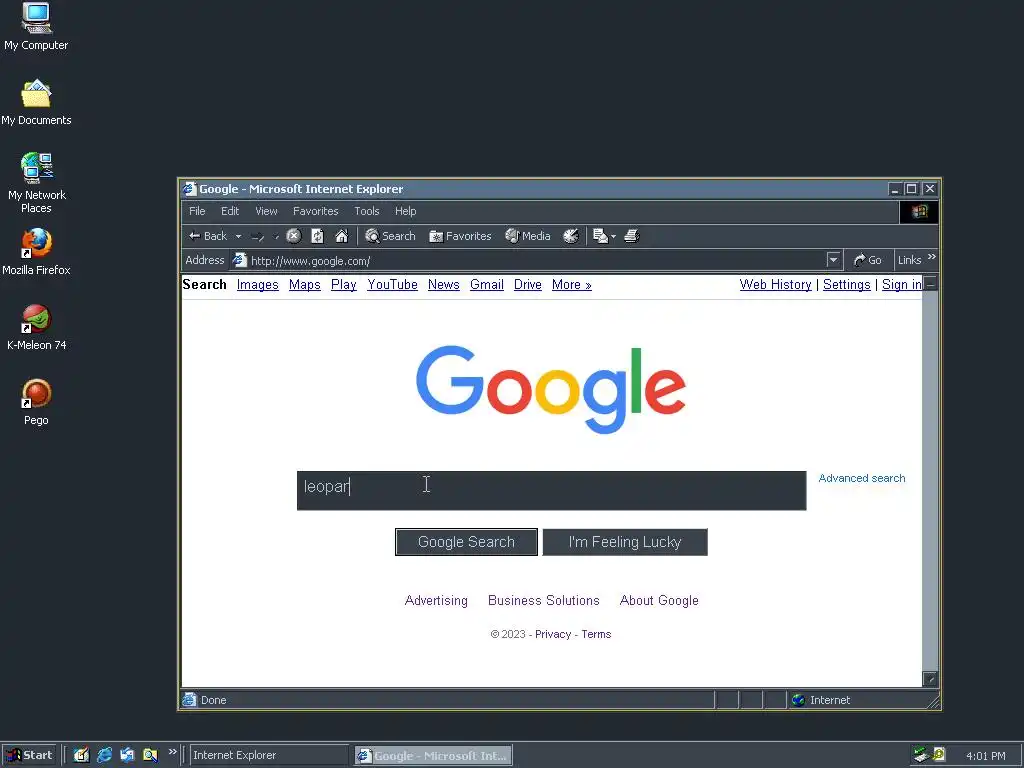The height and width of the screenshot is (768, 1024).
Task: Click the Google Search button
Action: [466, 542]
